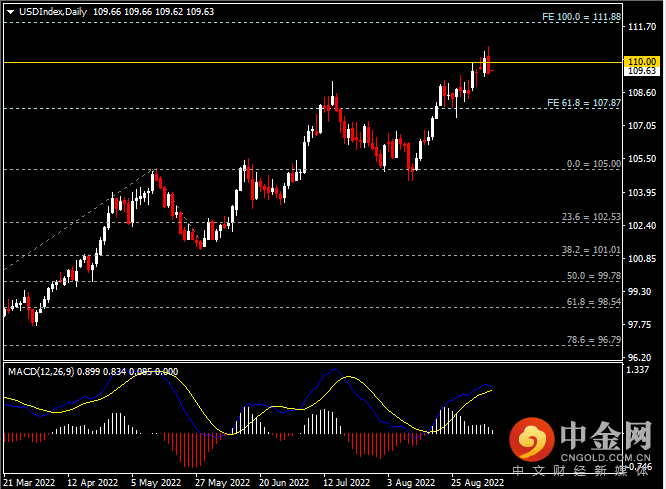The image size is (666, 489).
Task: Click the 20 Jun 2022 date label
Action: (284, 483)
